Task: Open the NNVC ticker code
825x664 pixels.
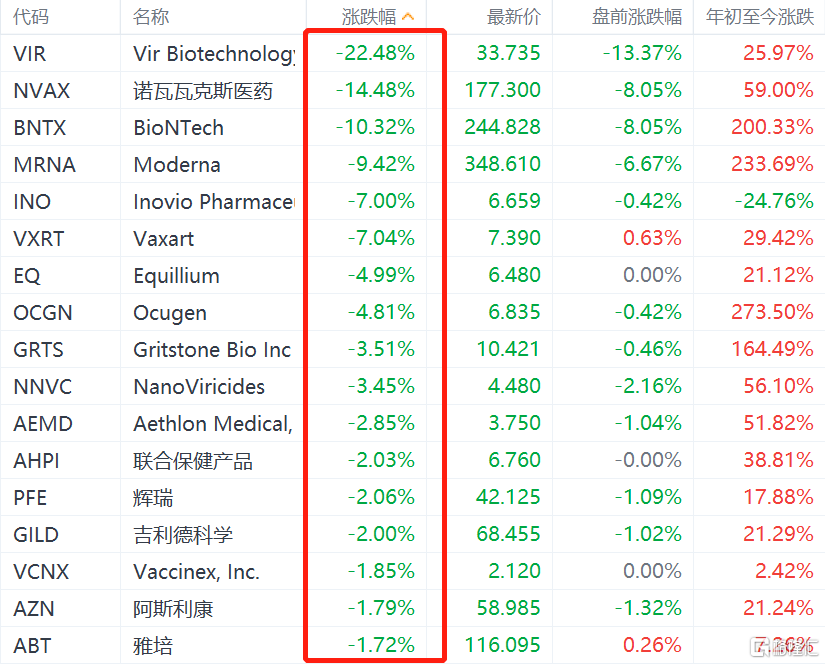Action: [x=43, y=387]
